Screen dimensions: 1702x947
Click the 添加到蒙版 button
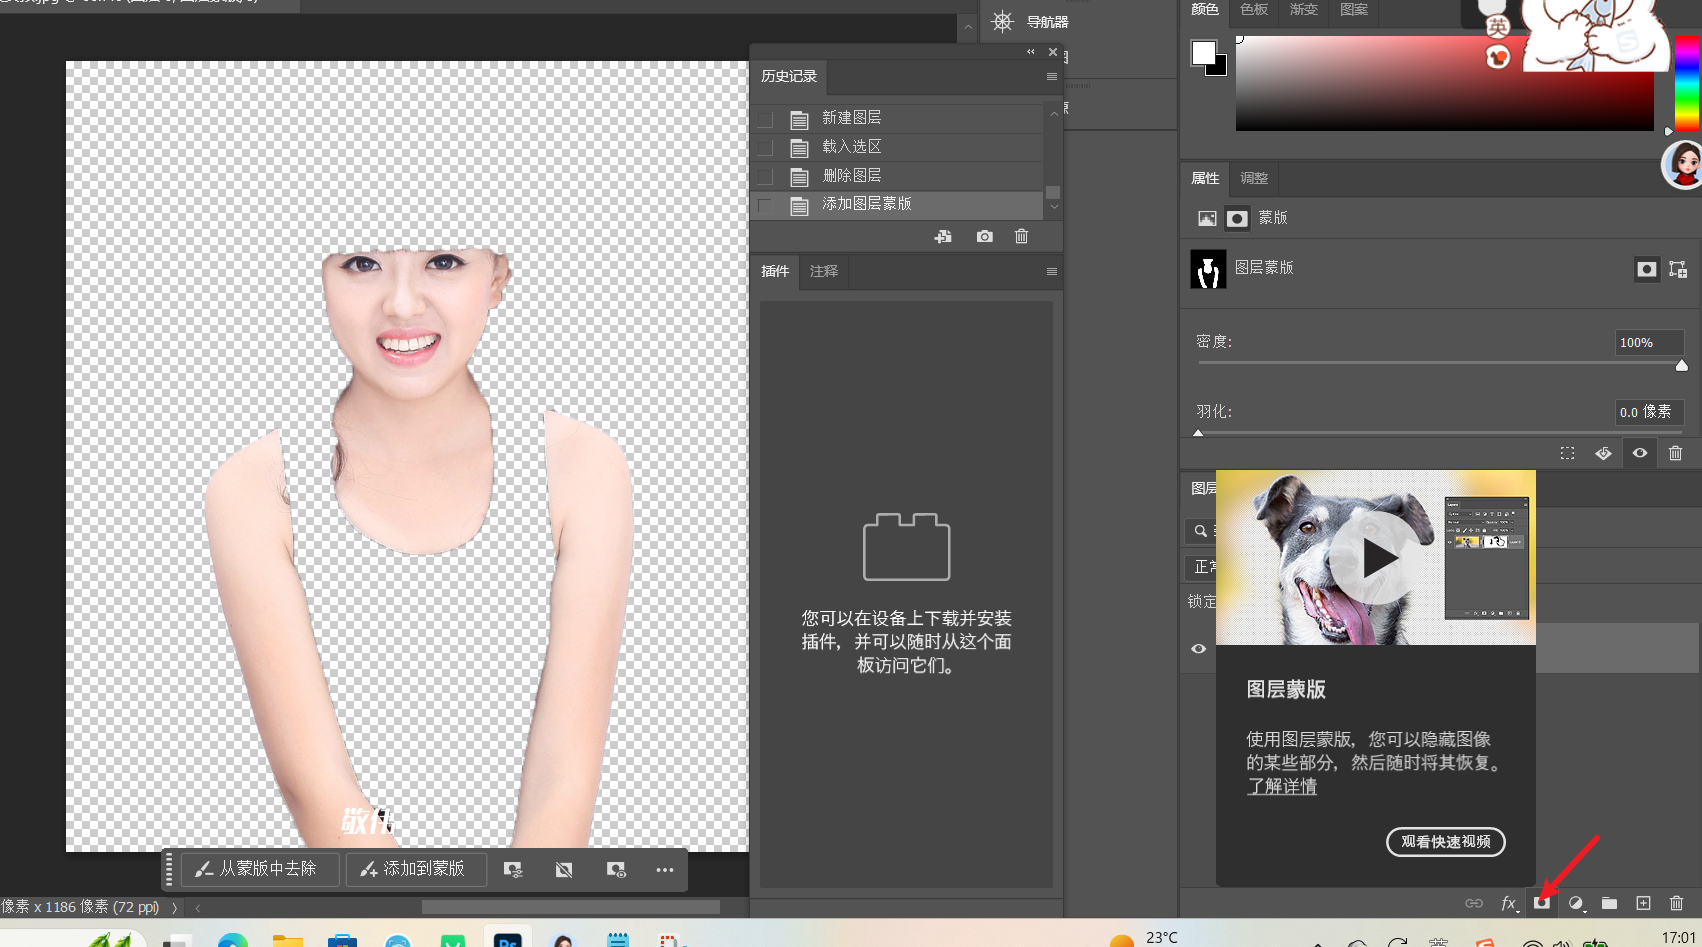tap(414, 869)
